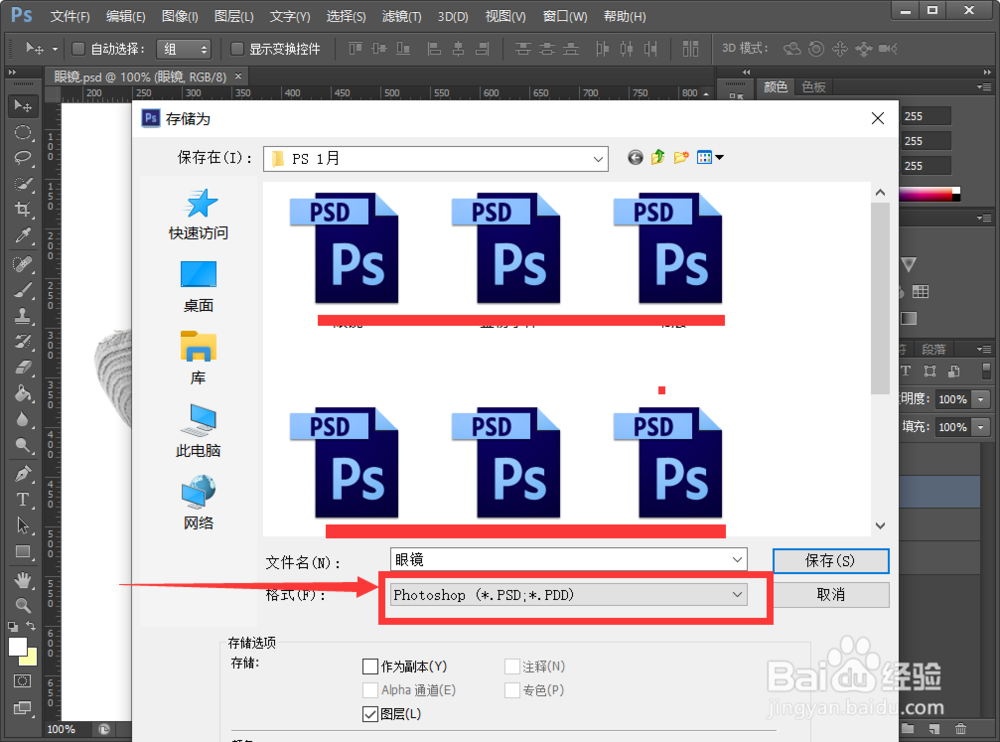The width and height of the screenshot is (1000, 742).
Task: Select the Hand tool
Action: pos(23,580)
